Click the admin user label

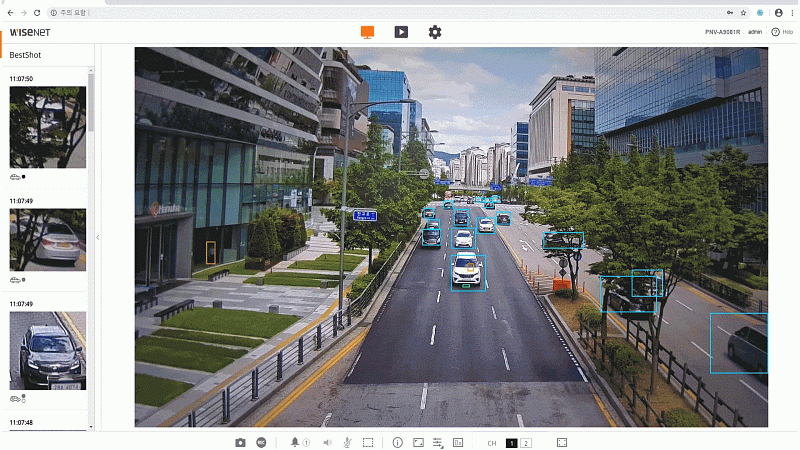tap(755, 32)
